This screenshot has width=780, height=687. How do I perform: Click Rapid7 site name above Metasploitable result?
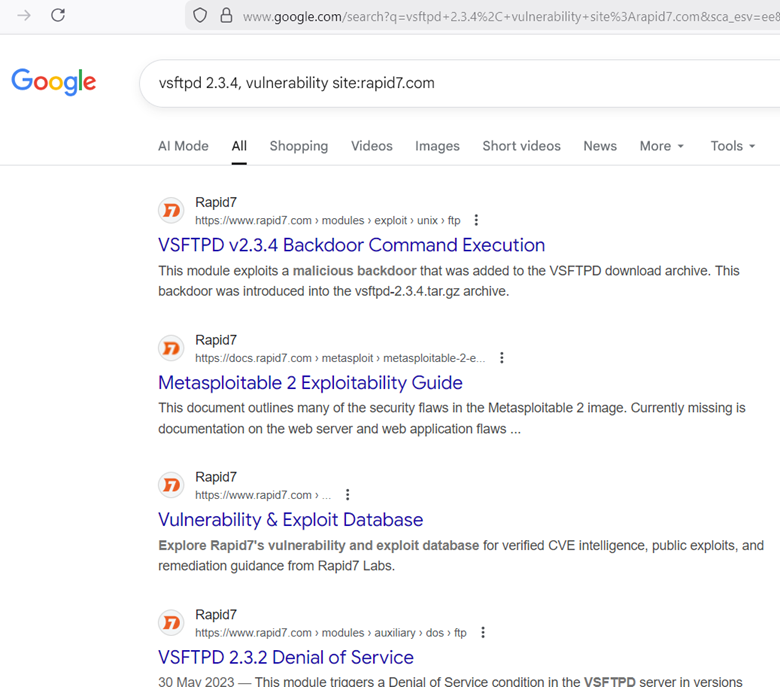click(216, 340)
